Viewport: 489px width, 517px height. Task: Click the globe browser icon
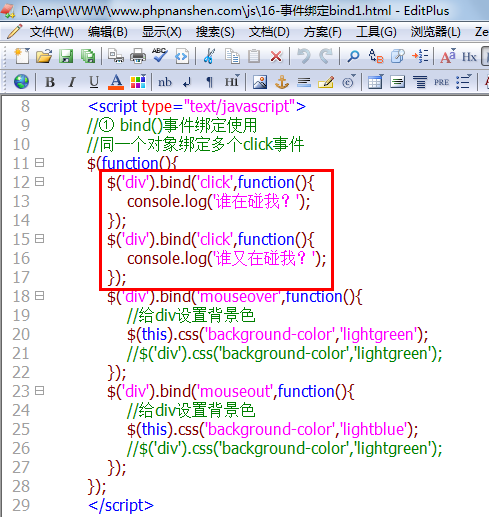click(21, 82)
